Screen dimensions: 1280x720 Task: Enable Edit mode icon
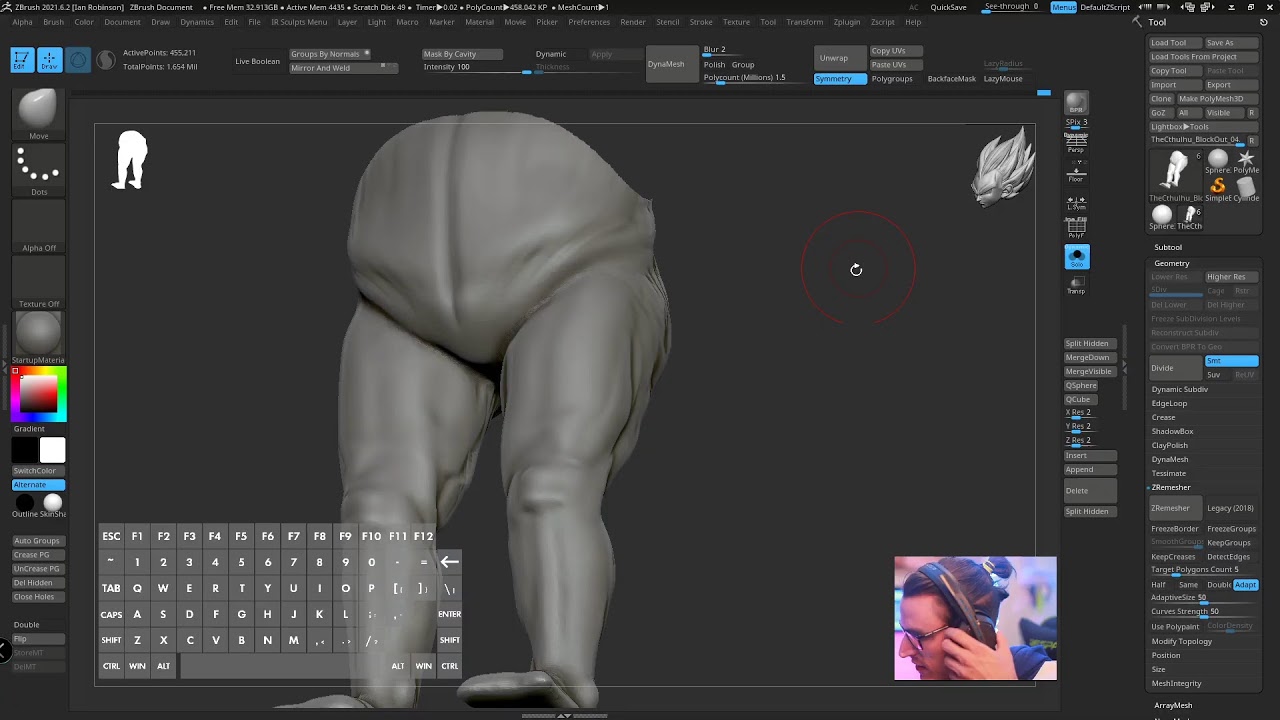[21, 60]
